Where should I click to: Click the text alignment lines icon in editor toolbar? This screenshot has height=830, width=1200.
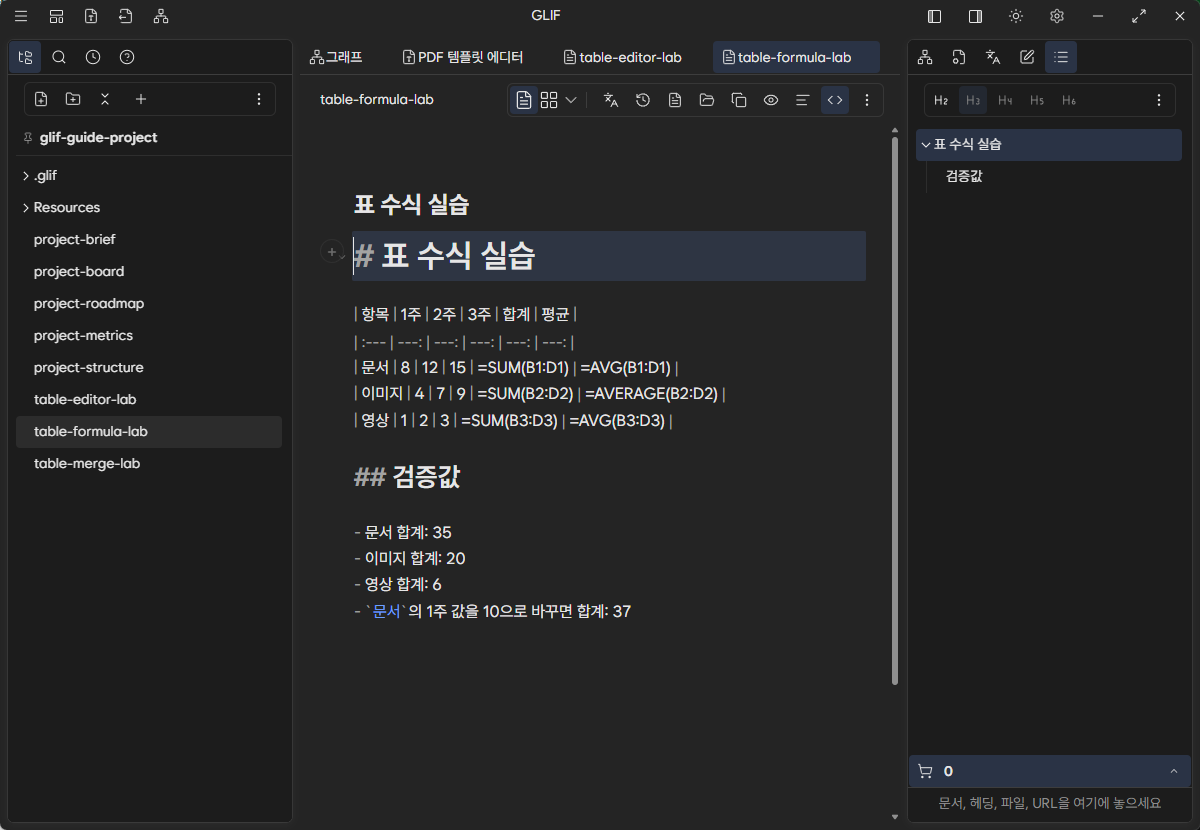tap(802, 100)
